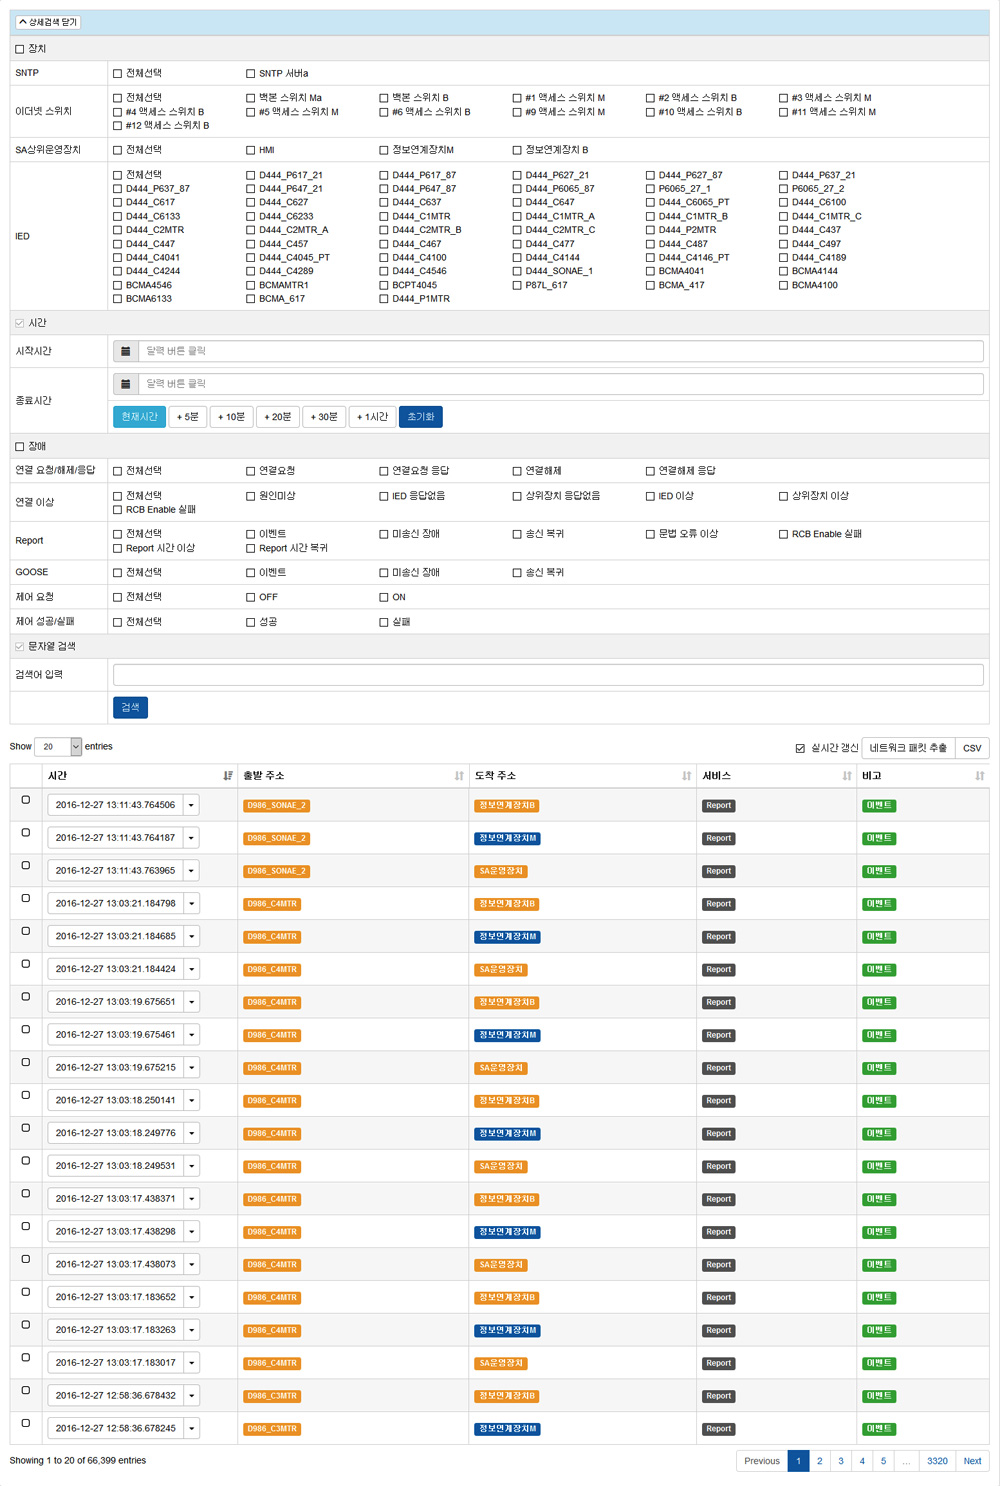
Task: Go to page 5 of results
Action: click(x=883, y=1461)
